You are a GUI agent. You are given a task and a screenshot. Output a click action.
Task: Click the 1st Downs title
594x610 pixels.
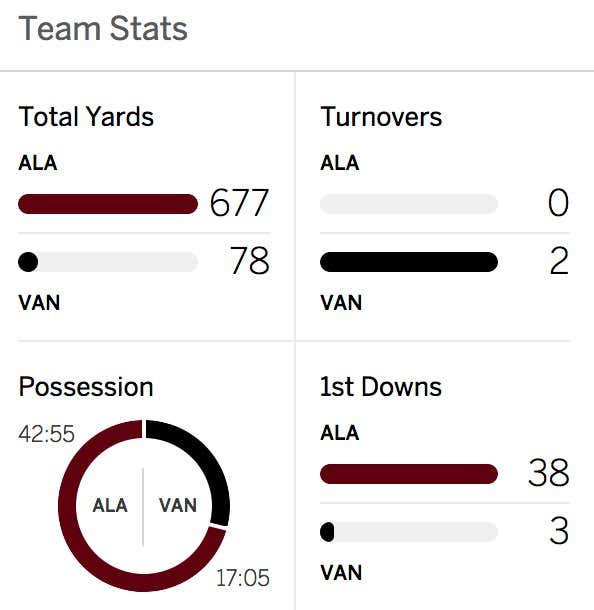coord(381,387)
